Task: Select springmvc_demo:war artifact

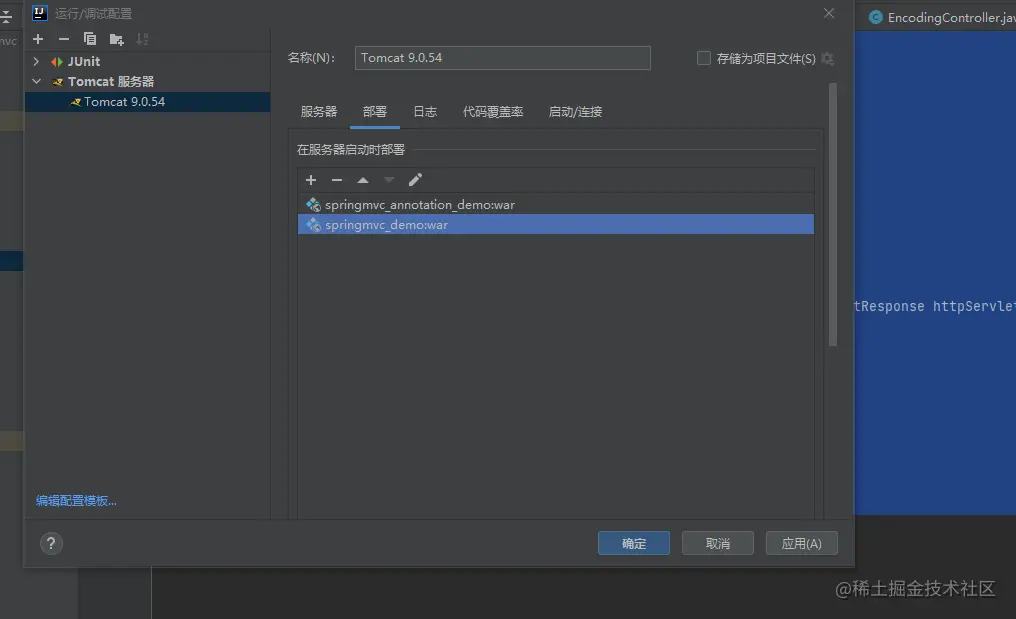Action: (555, 224)
